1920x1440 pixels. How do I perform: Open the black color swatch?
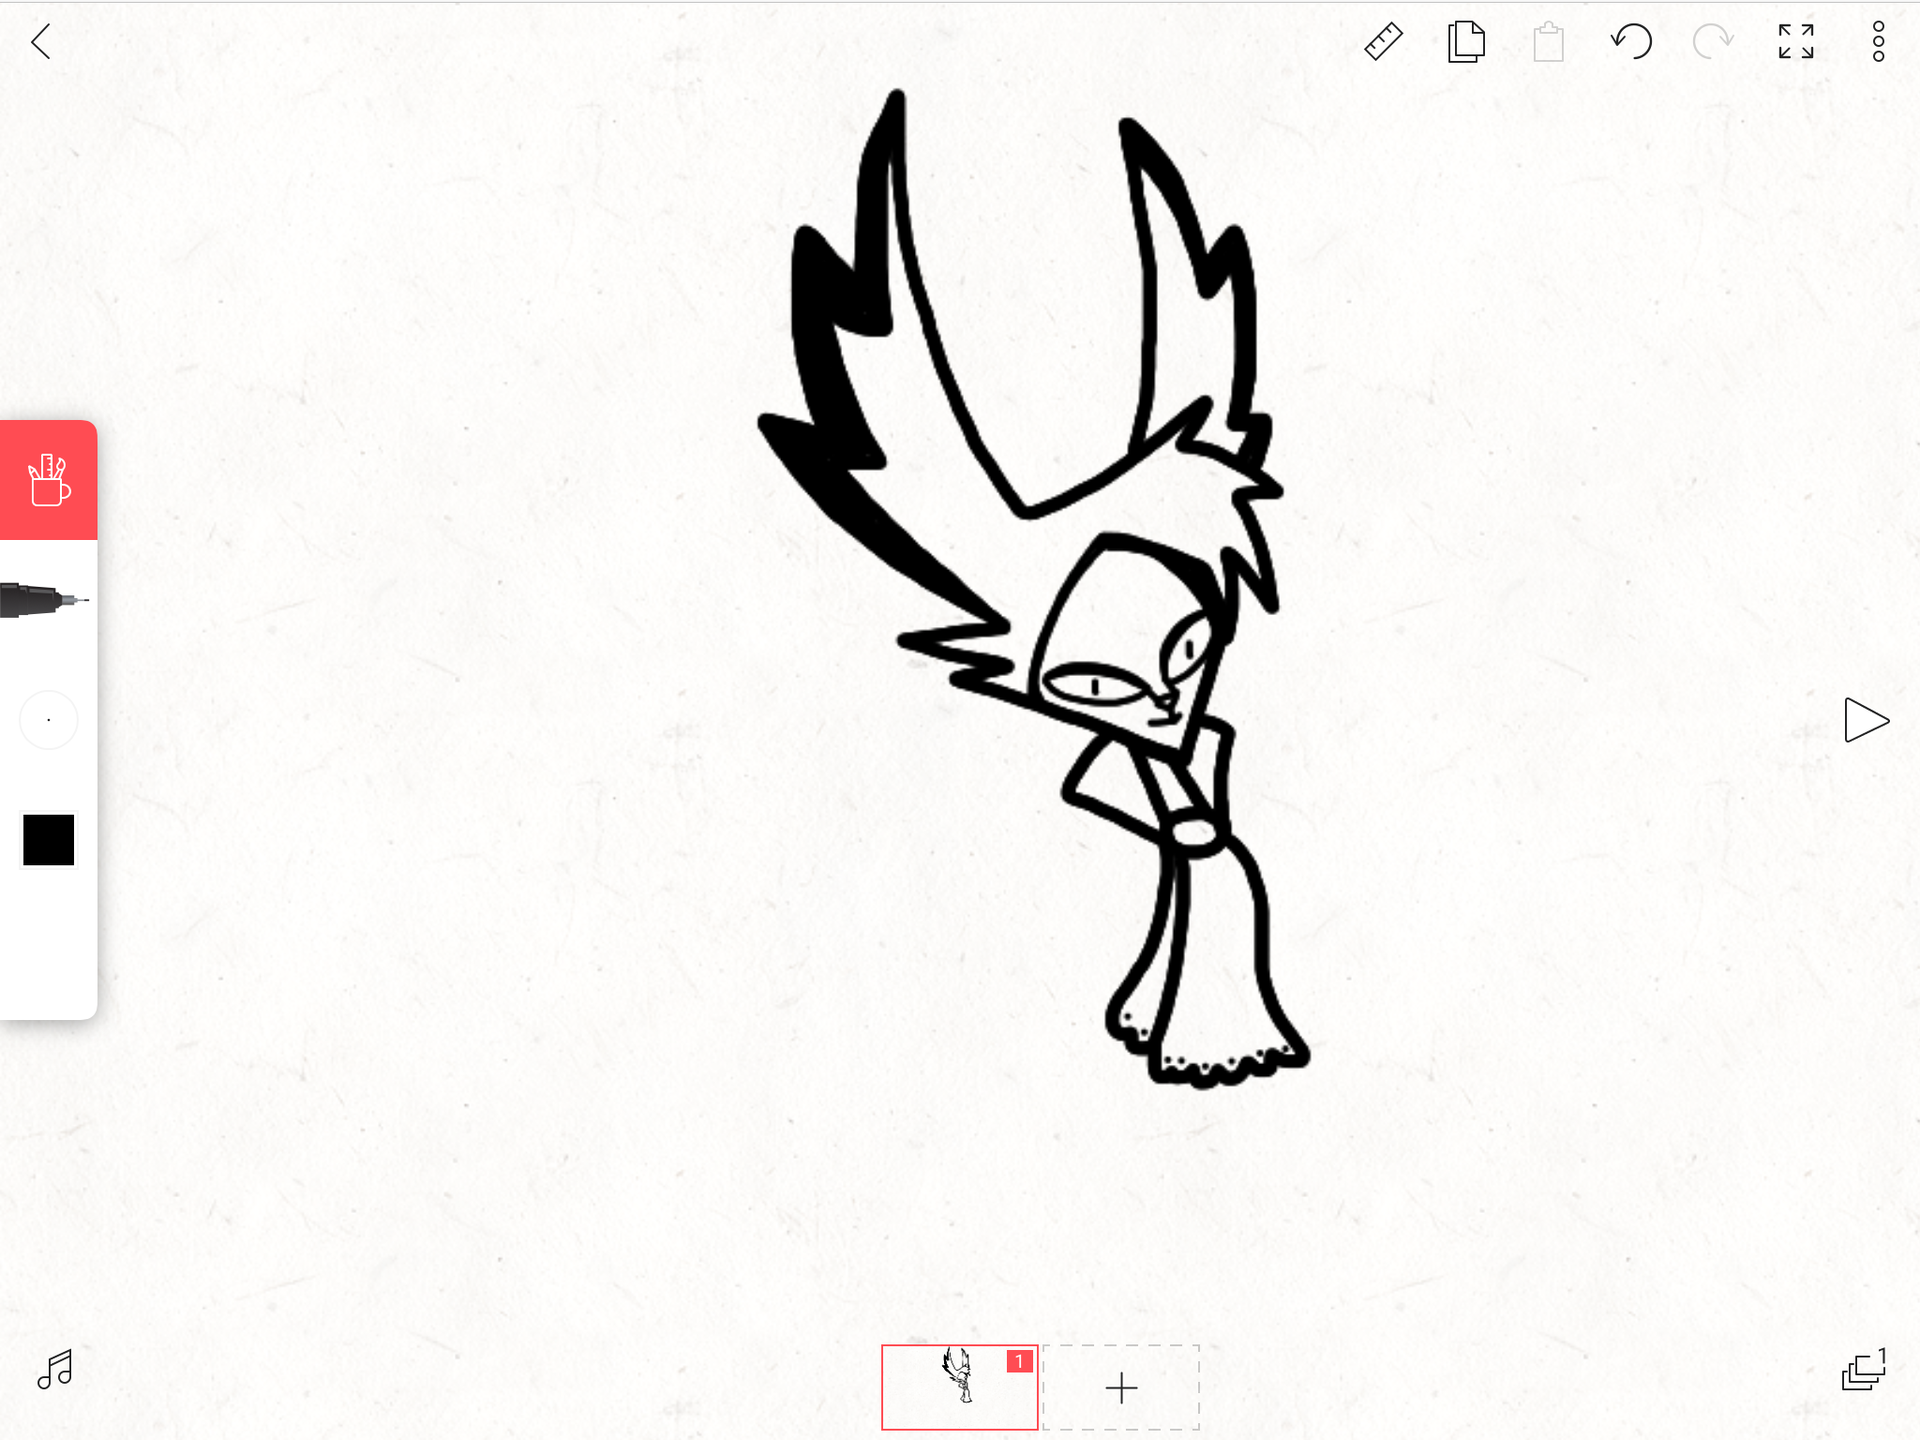[48, 840]
